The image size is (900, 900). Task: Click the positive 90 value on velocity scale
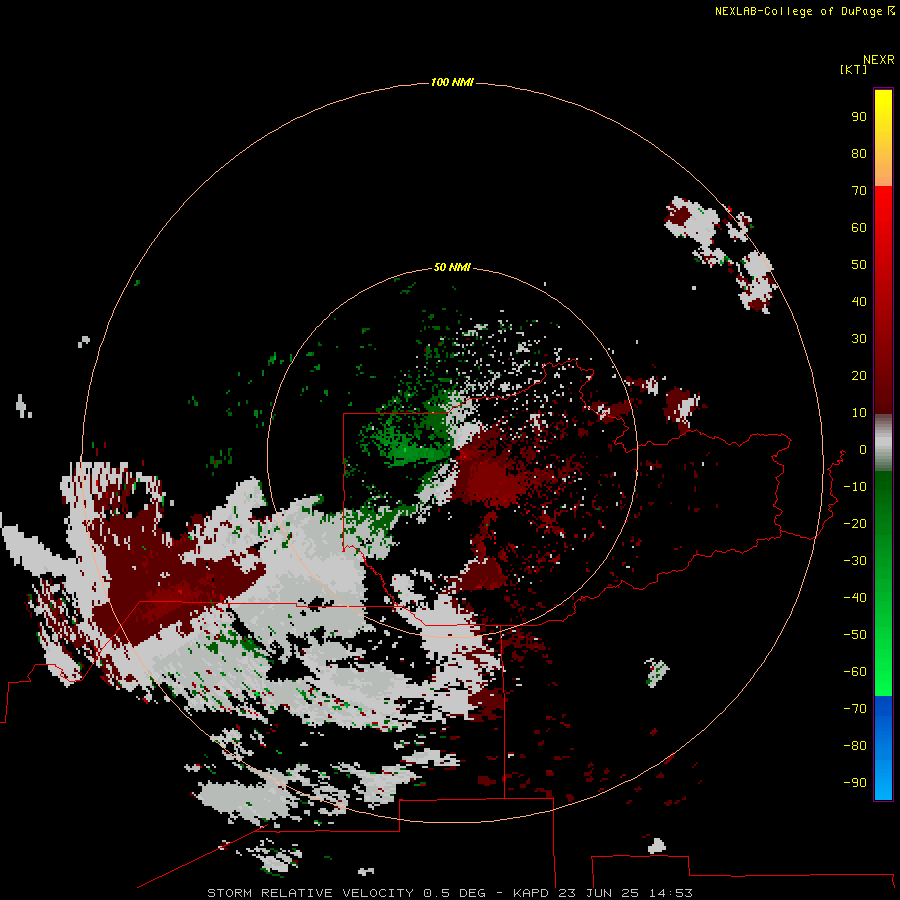coord(859,117)
